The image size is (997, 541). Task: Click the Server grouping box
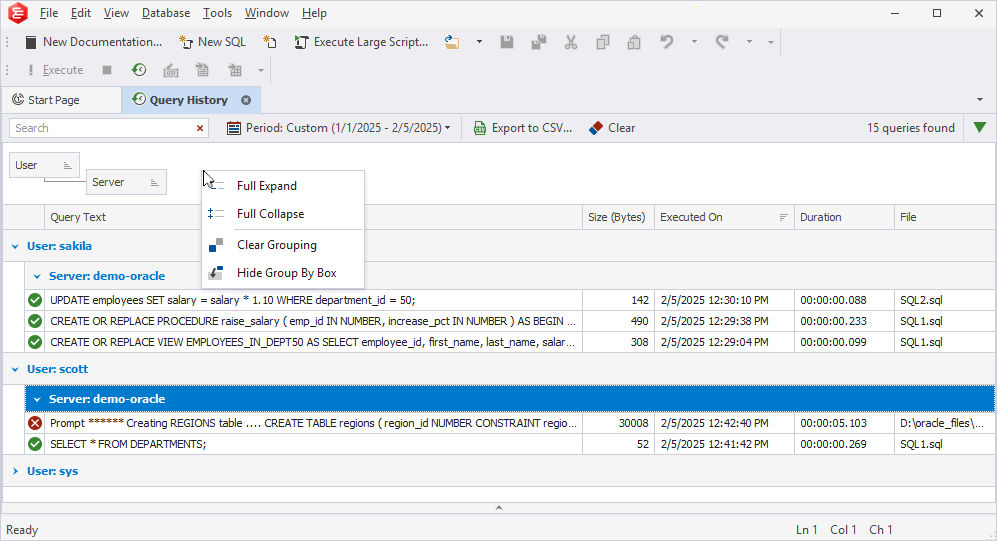tap(126, 182)
